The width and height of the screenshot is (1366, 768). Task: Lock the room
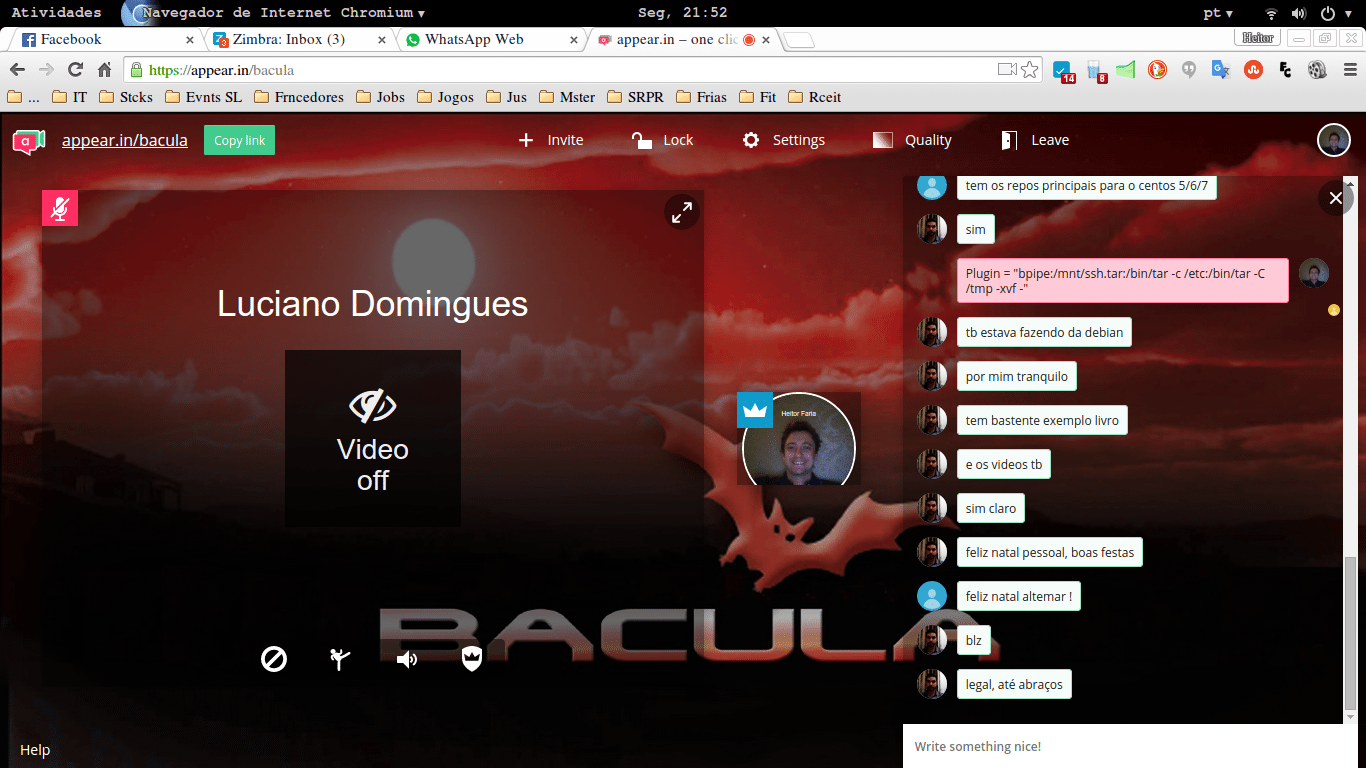[662, 141]
